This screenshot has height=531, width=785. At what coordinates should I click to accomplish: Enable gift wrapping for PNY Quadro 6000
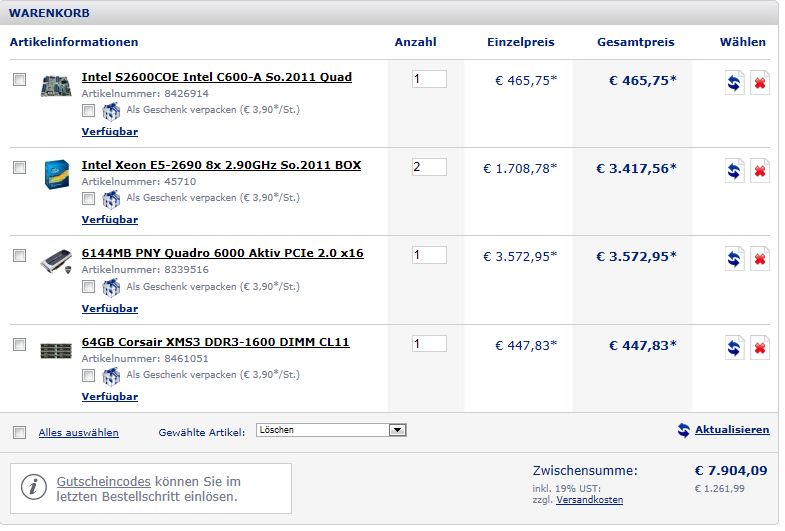89,287
